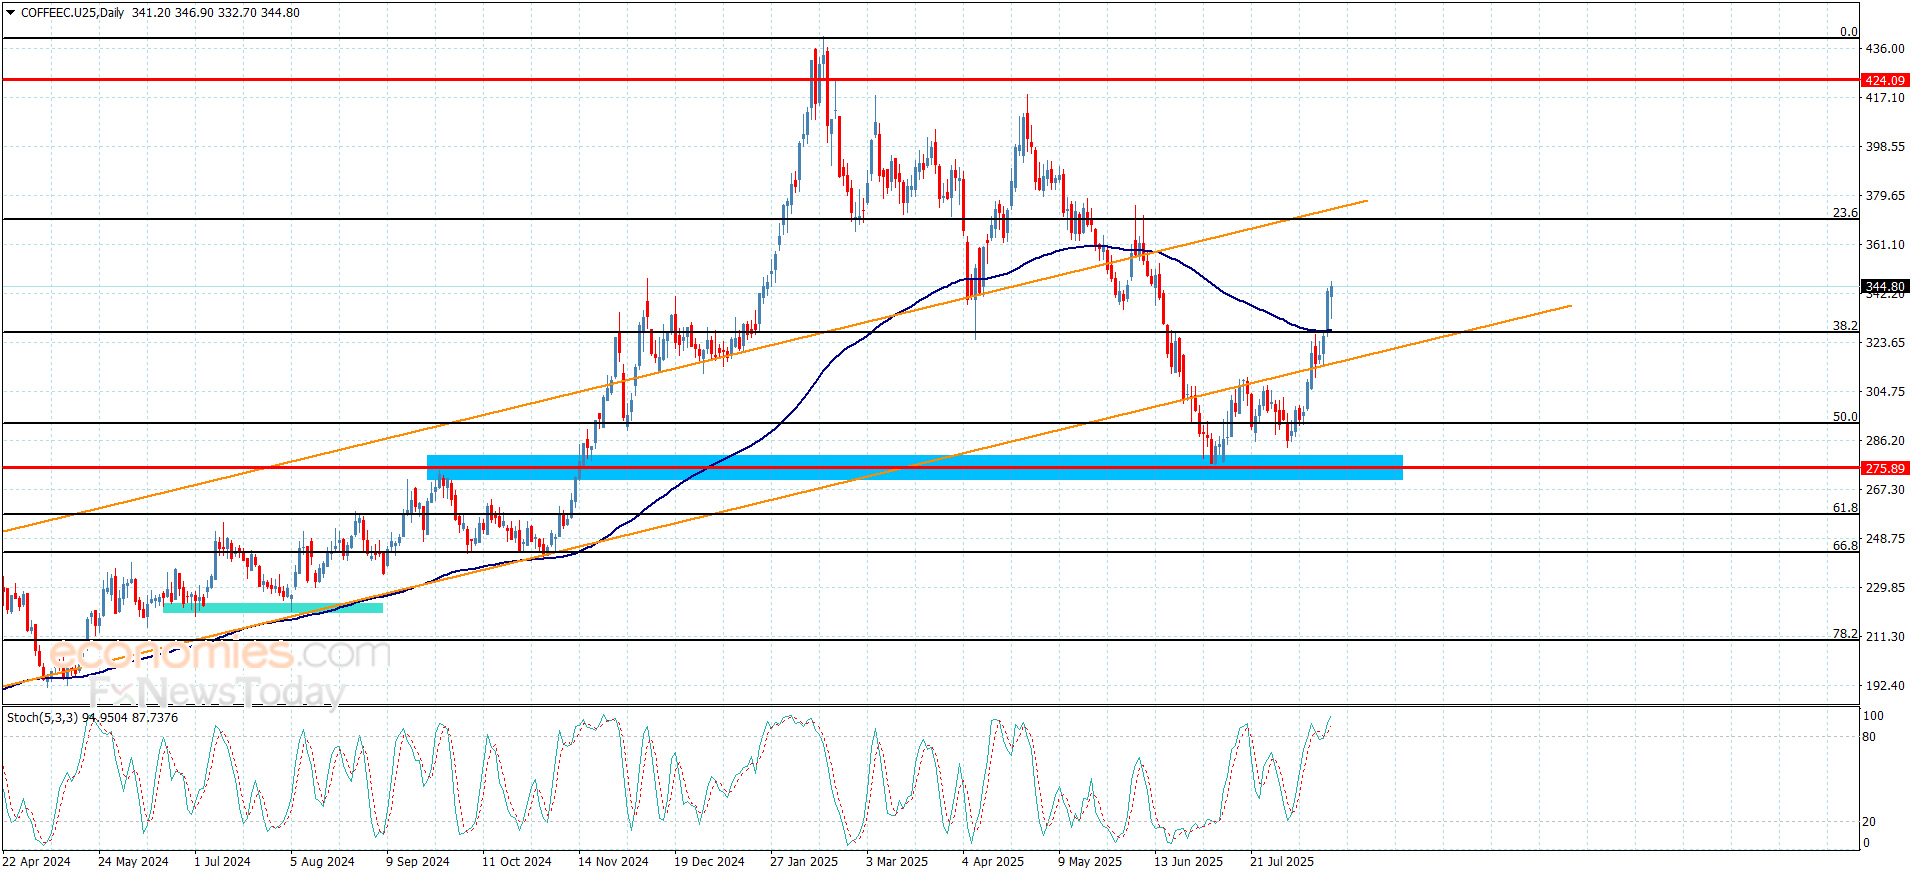The height and width of the screenshot is (874, 1916).
Task: Select the 267.30 price axis value
Action: point(1885,490)
